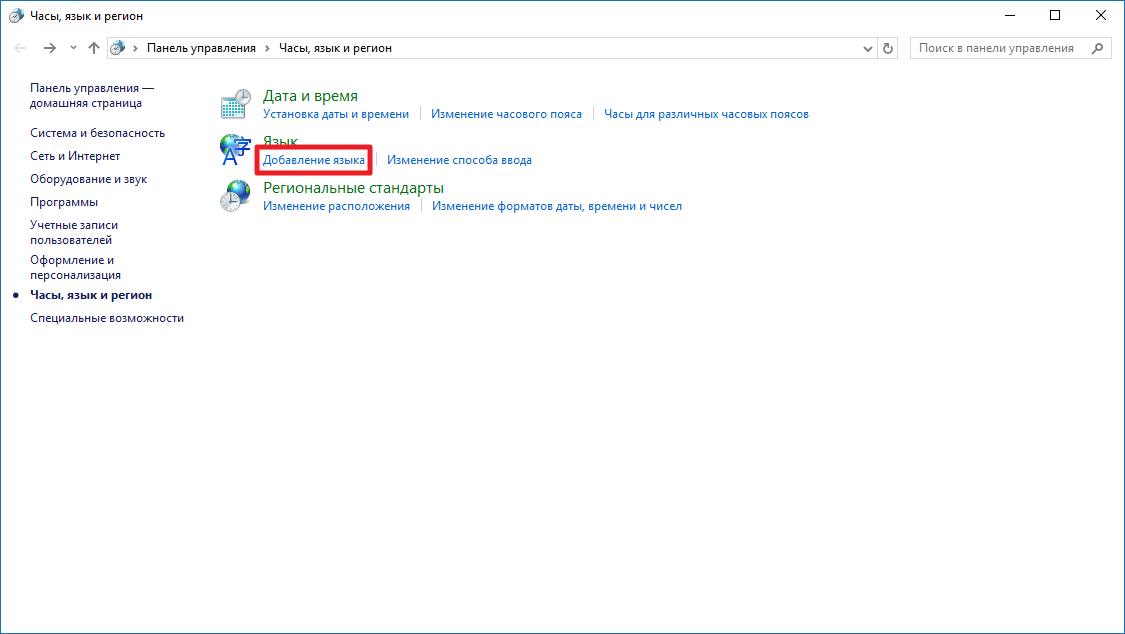Image resolution: width=1125 pixels, height=634 pixels.
Task: Open Система и безопасность category
Action: pos(98,133)
